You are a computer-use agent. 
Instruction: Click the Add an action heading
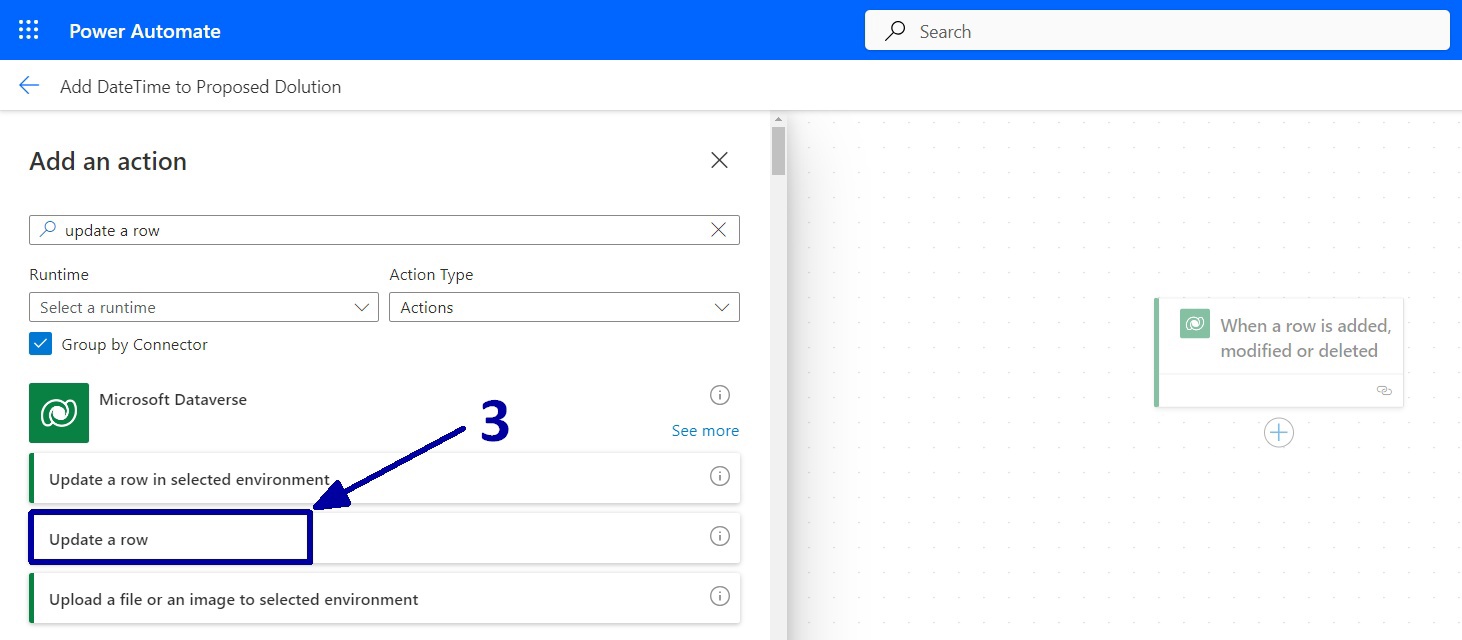pos(108,161)
